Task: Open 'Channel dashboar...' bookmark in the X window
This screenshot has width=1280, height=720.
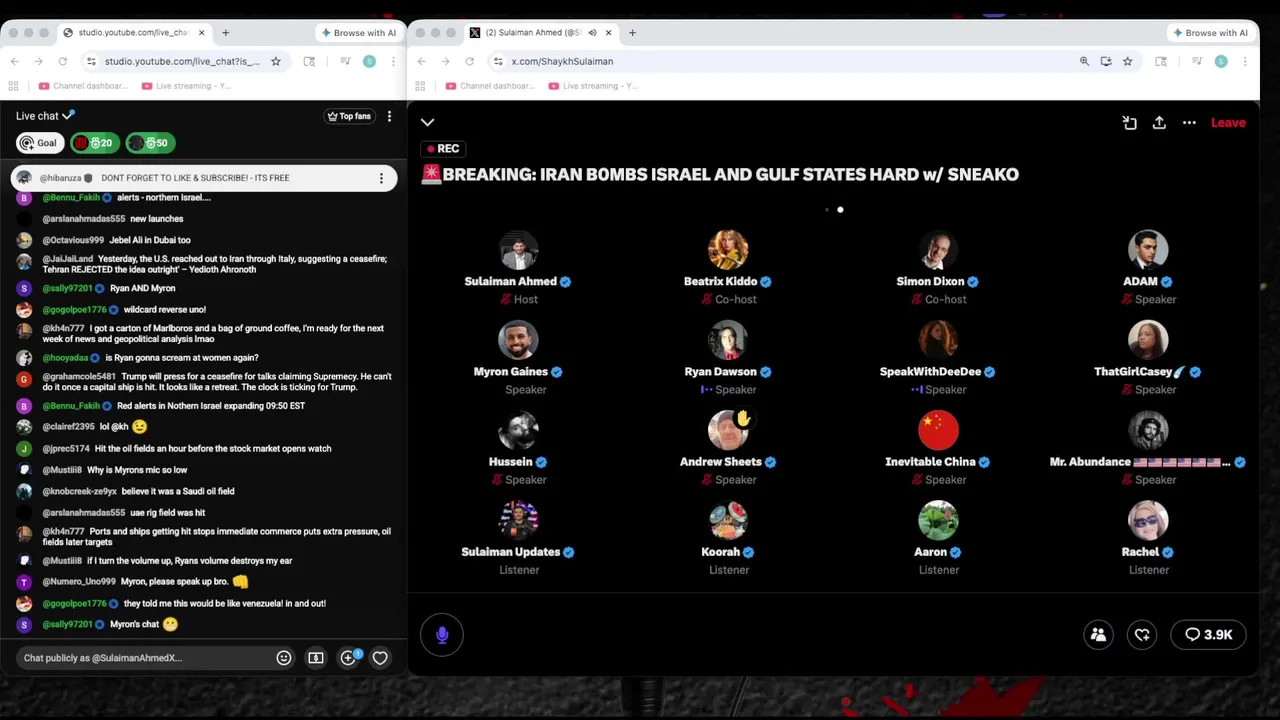Action: click(490, 86)
